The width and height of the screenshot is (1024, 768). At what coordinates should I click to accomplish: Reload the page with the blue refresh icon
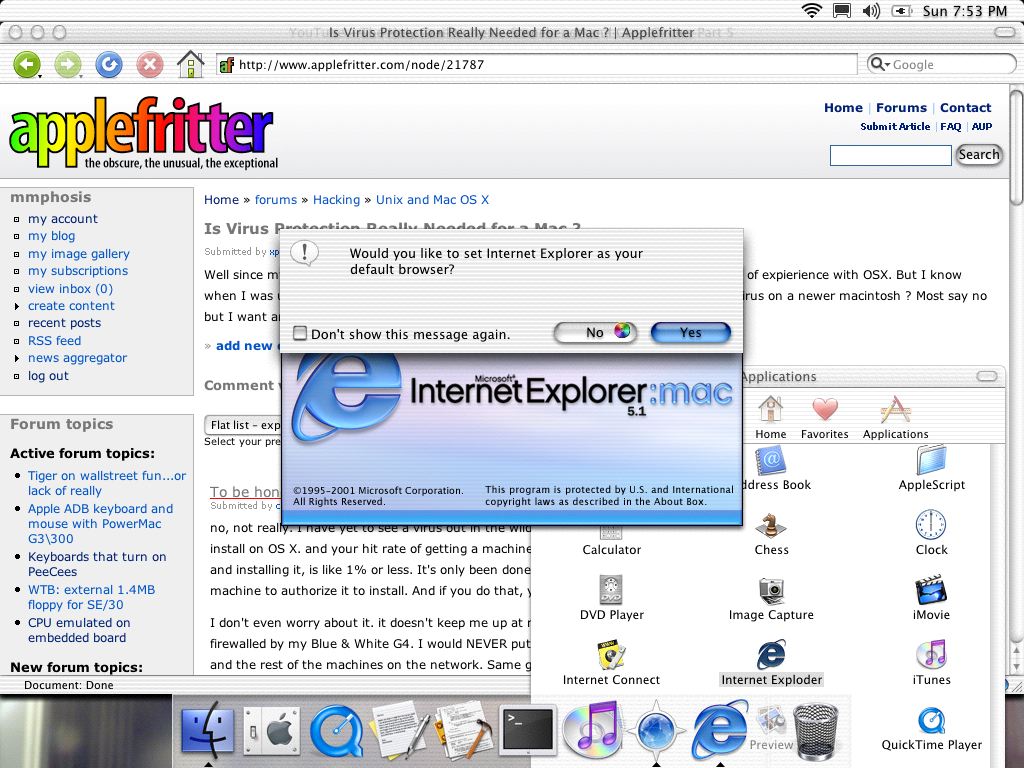(x=109, y=65)
